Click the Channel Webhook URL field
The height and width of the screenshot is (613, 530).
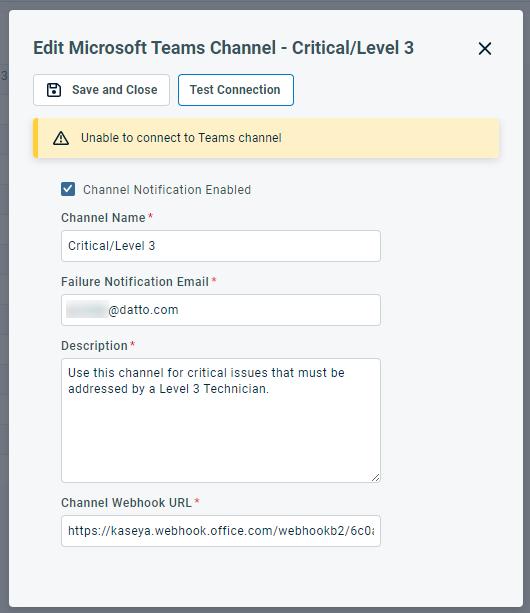click(x=221, y=531)
